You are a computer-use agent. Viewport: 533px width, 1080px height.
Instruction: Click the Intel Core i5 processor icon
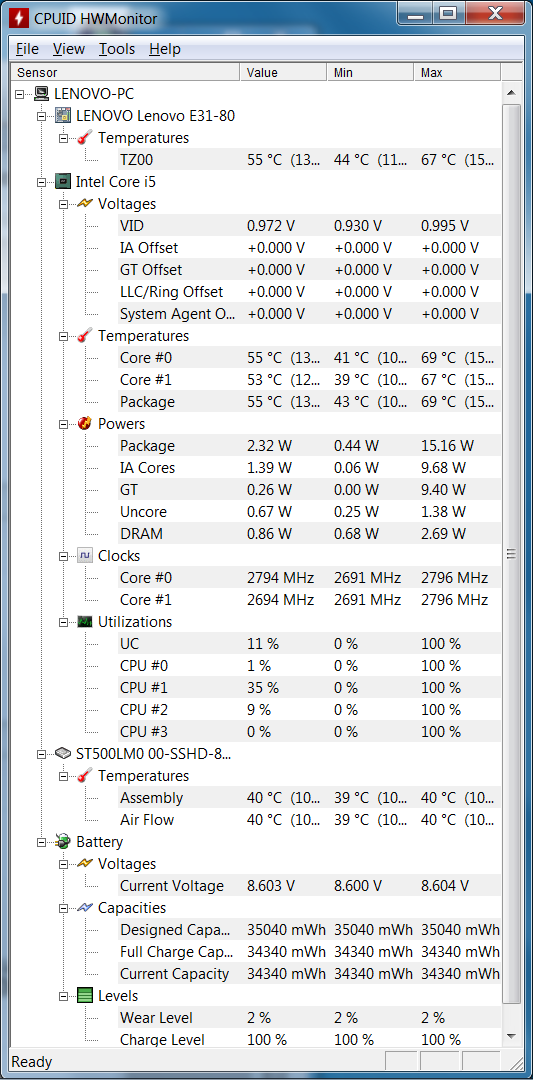[x=63, y=181]
